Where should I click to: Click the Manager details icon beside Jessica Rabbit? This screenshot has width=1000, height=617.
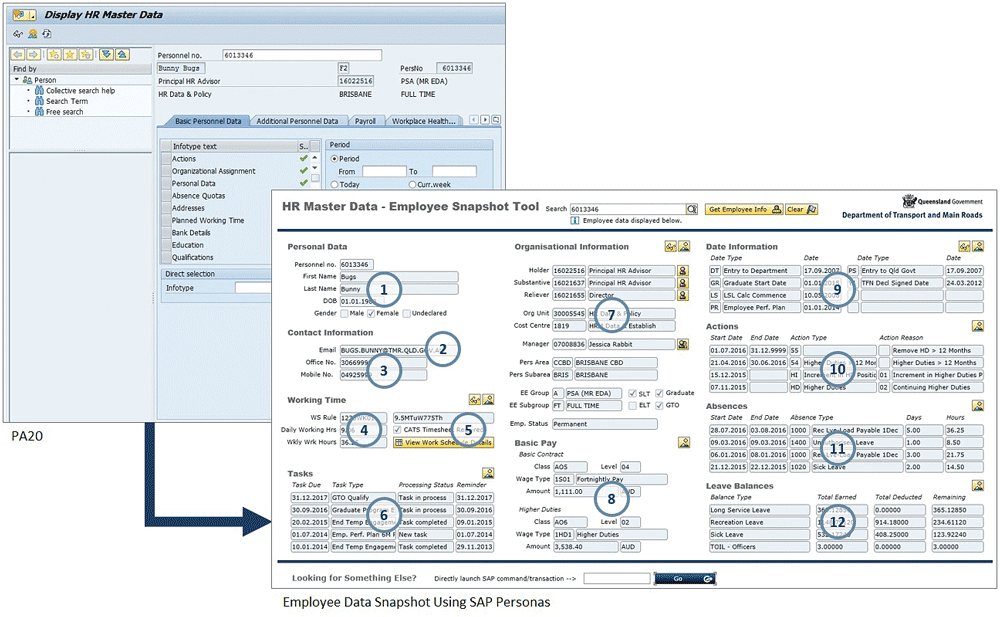tap(682, 345)
